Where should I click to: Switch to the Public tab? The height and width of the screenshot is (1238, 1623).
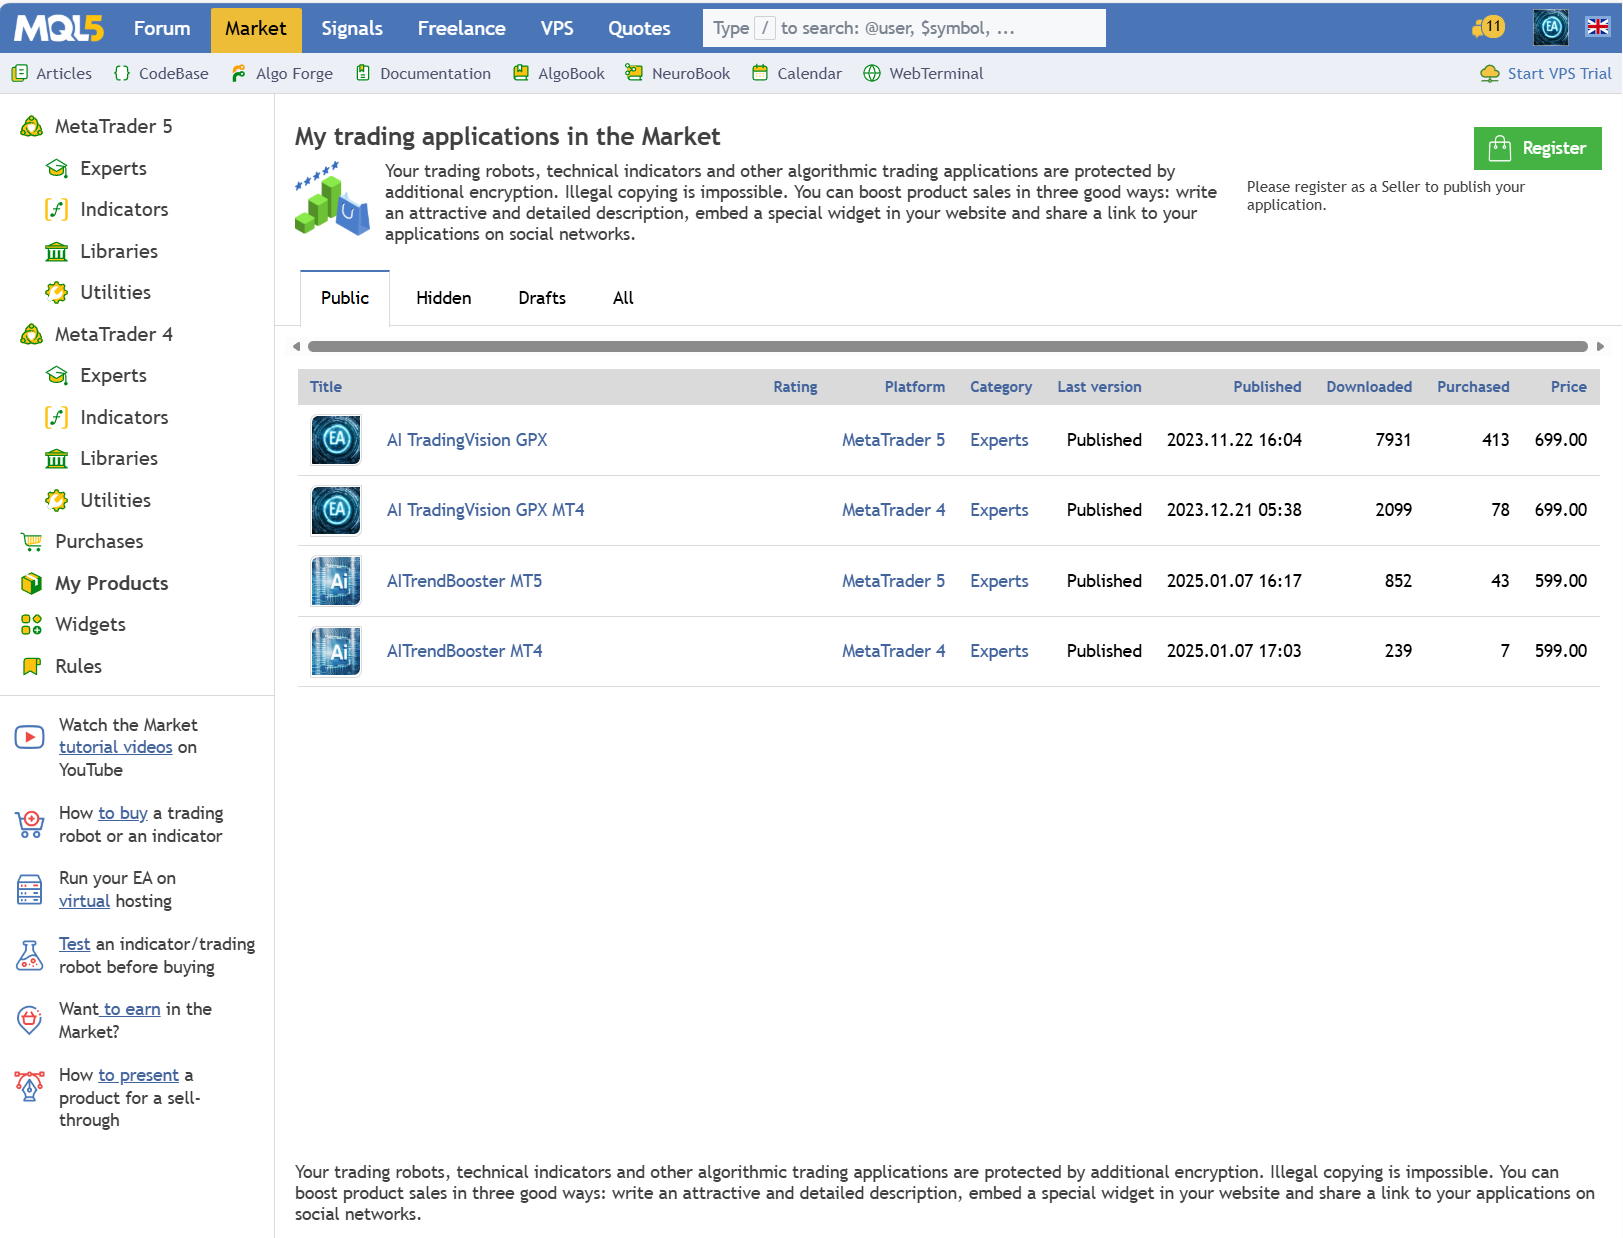pos(345,298)
